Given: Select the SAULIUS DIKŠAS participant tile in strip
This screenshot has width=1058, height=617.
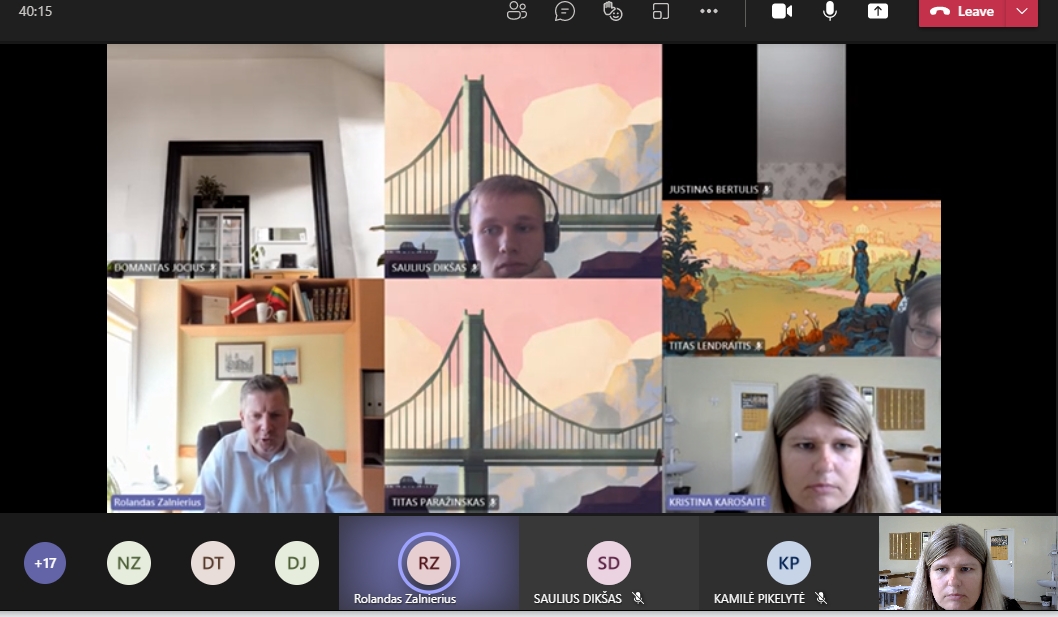Looking at the screenshot, I should [608, 563].
